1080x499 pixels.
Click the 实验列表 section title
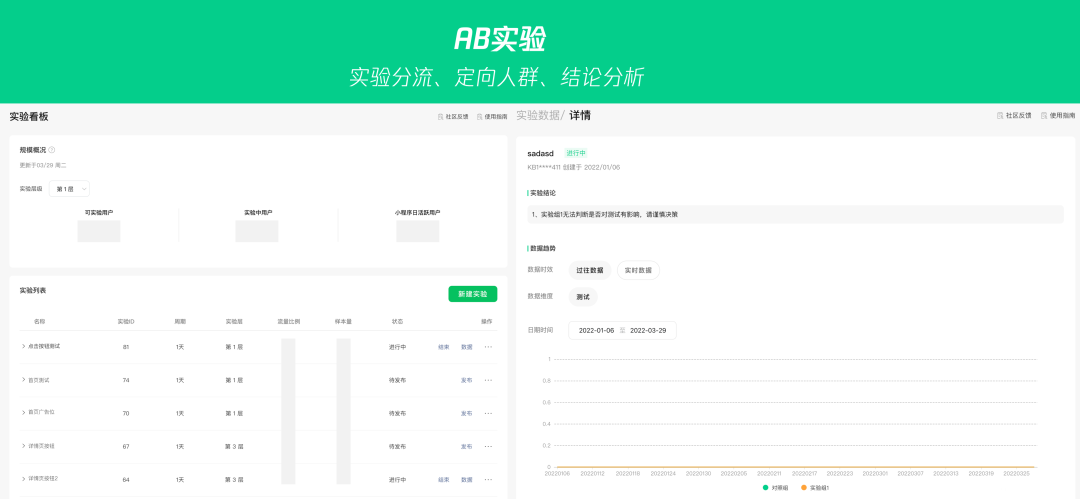click(33, 291)
